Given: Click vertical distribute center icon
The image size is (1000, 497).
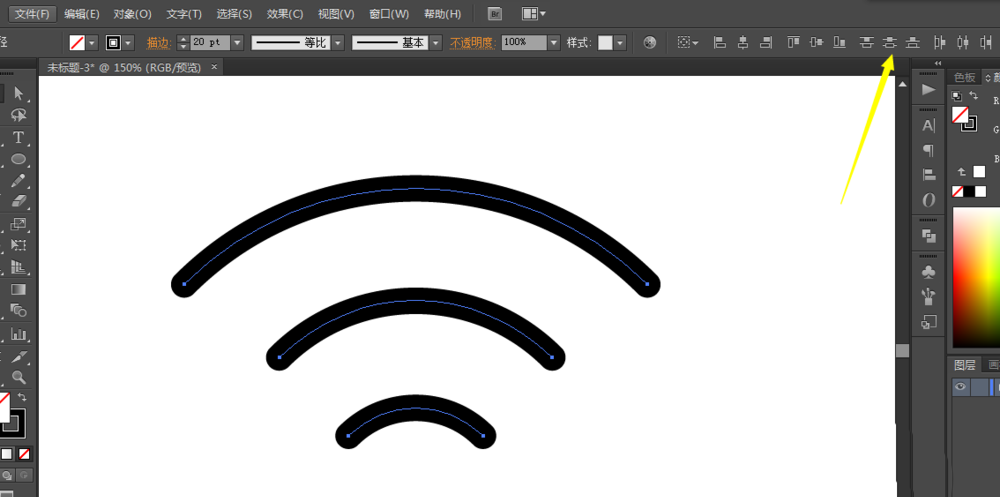Looking at the screenshot, I should point(890,43).
